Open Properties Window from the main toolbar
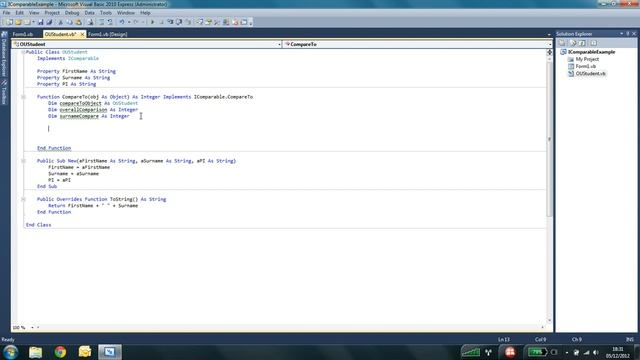This screenshot has height=360, width=640. tap(208, 22)
